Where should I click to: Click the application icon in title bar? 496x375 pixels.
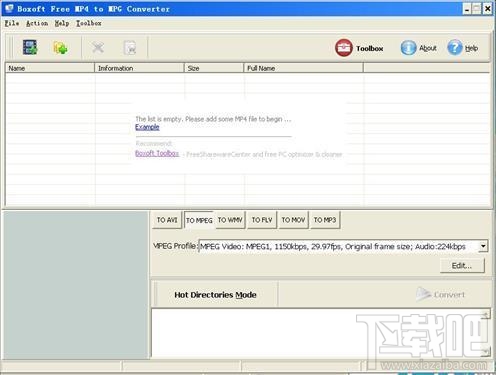(9, 8)
